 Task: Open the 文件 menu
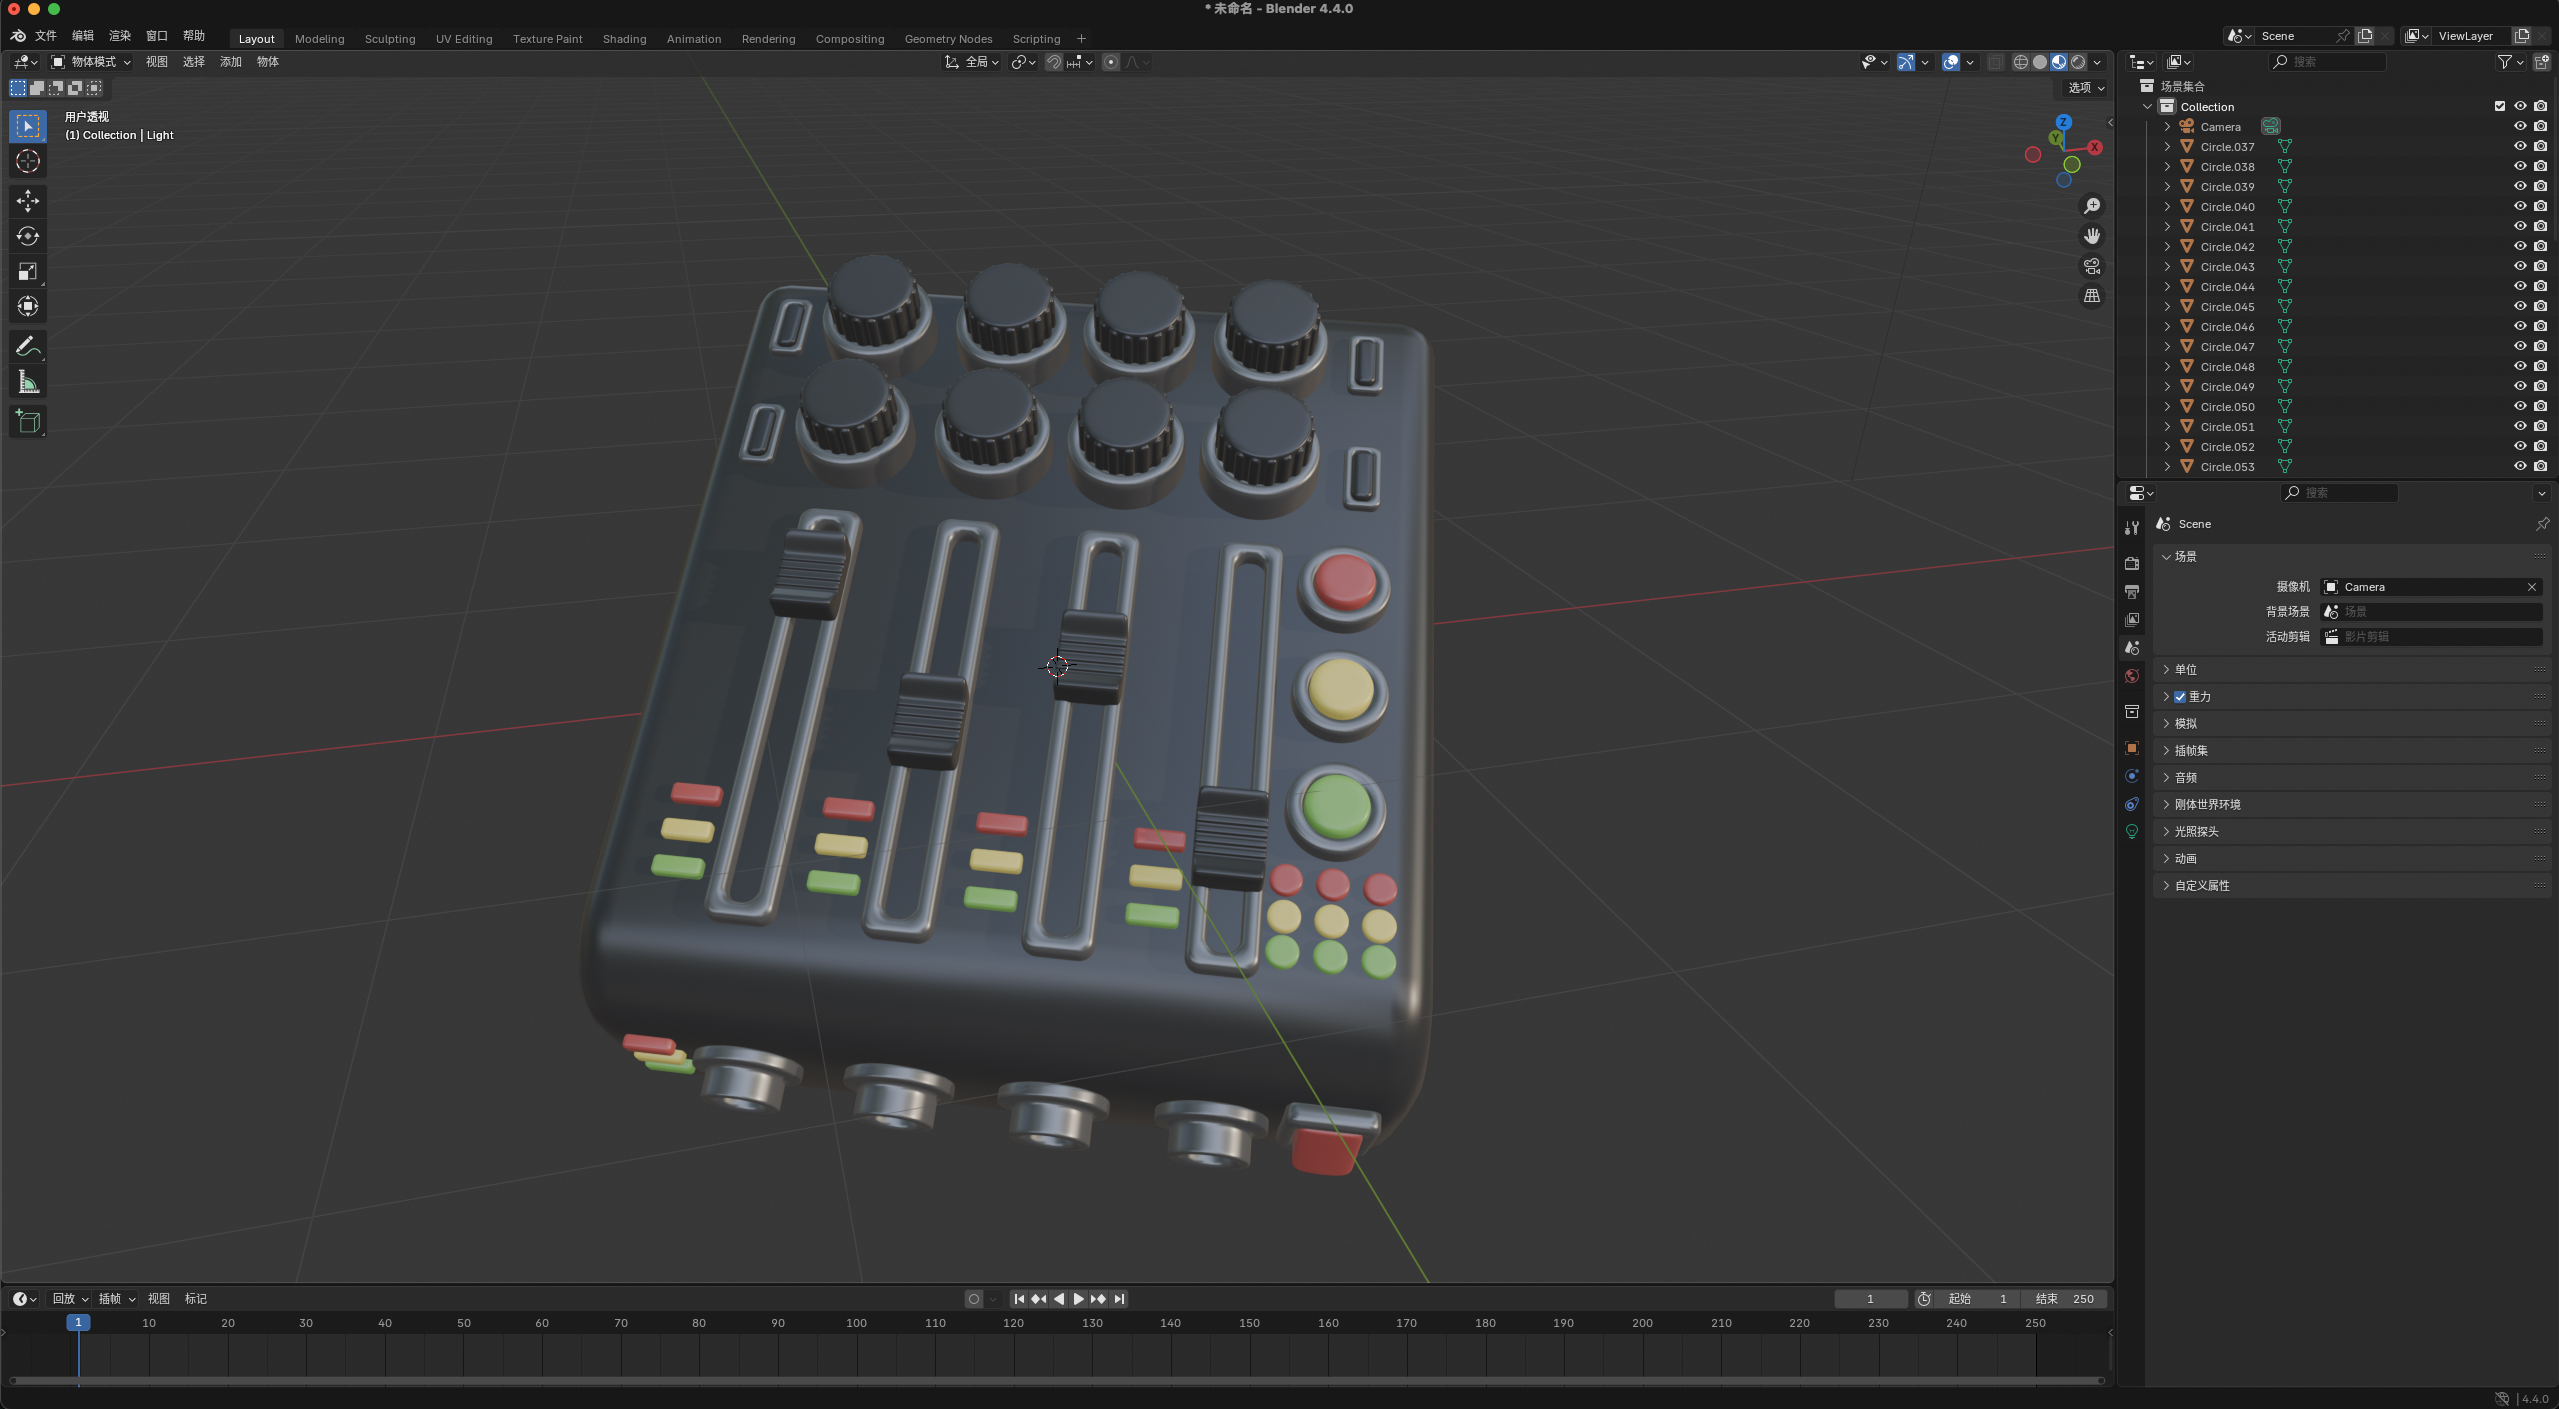click(46, 36)
